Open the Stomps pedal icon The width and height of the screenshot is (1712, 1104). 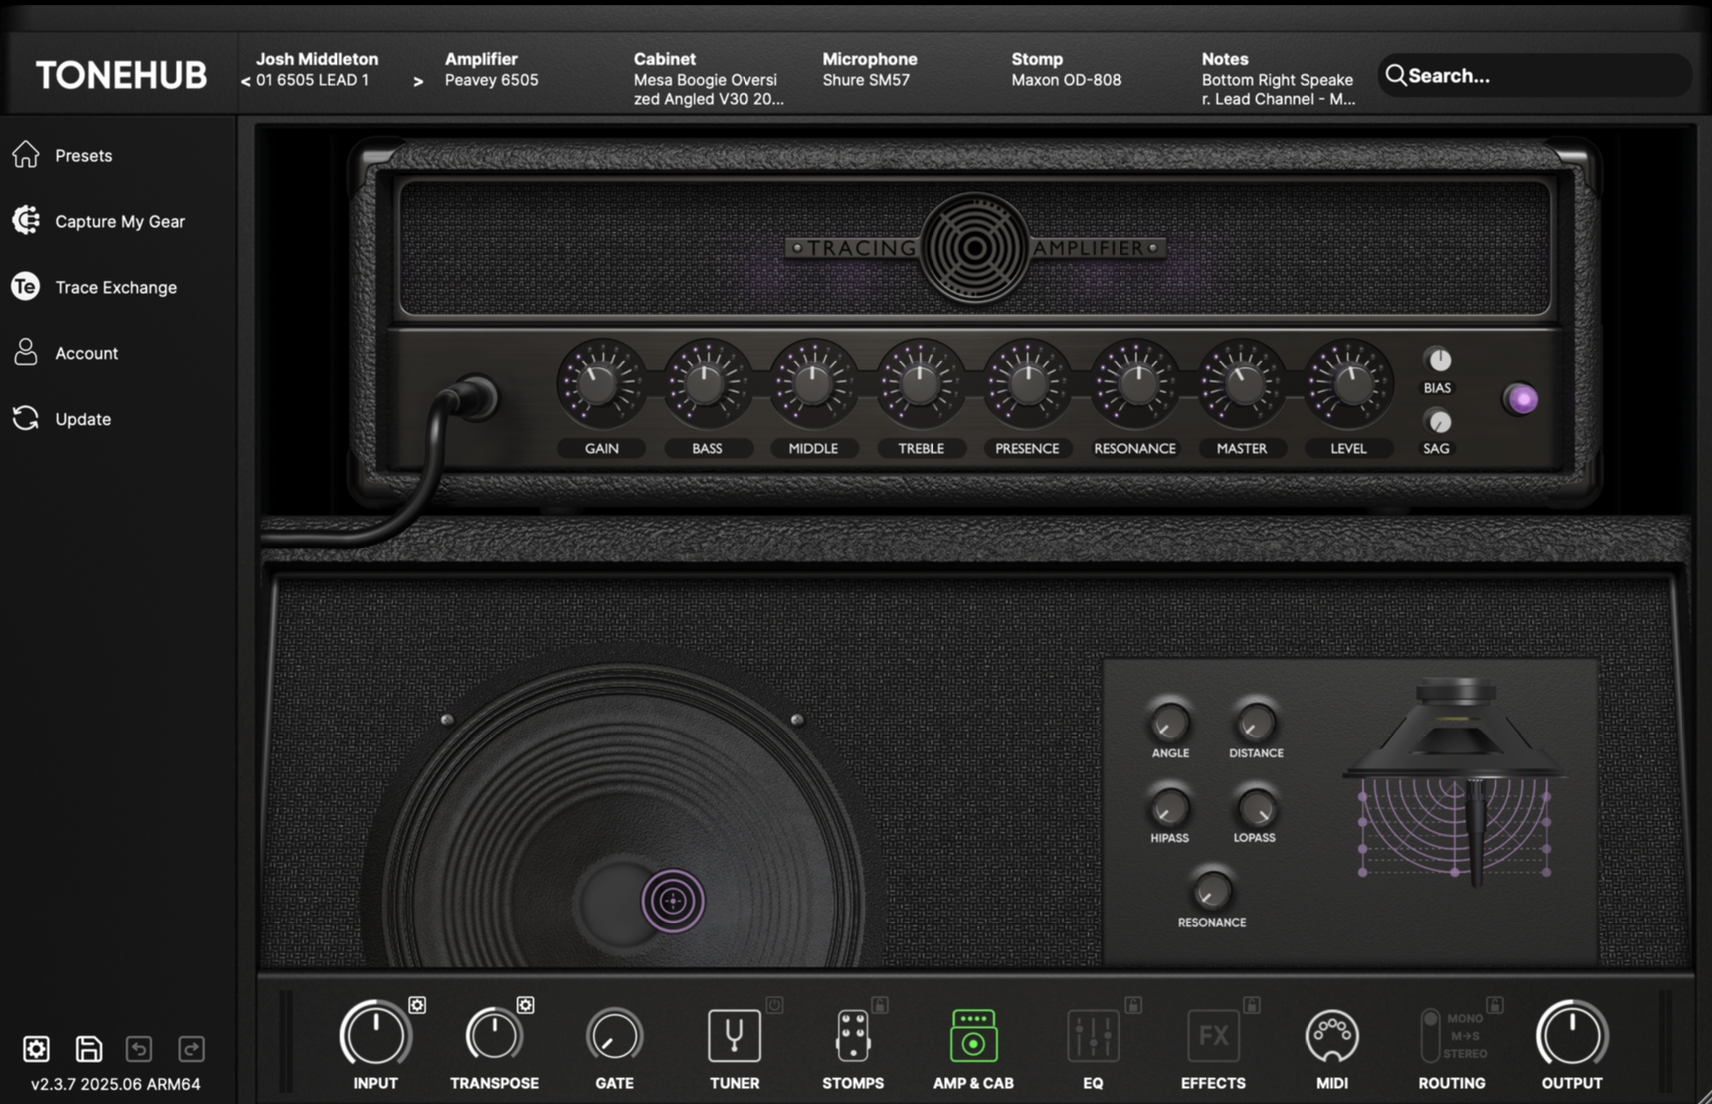tap(853, 1035)
